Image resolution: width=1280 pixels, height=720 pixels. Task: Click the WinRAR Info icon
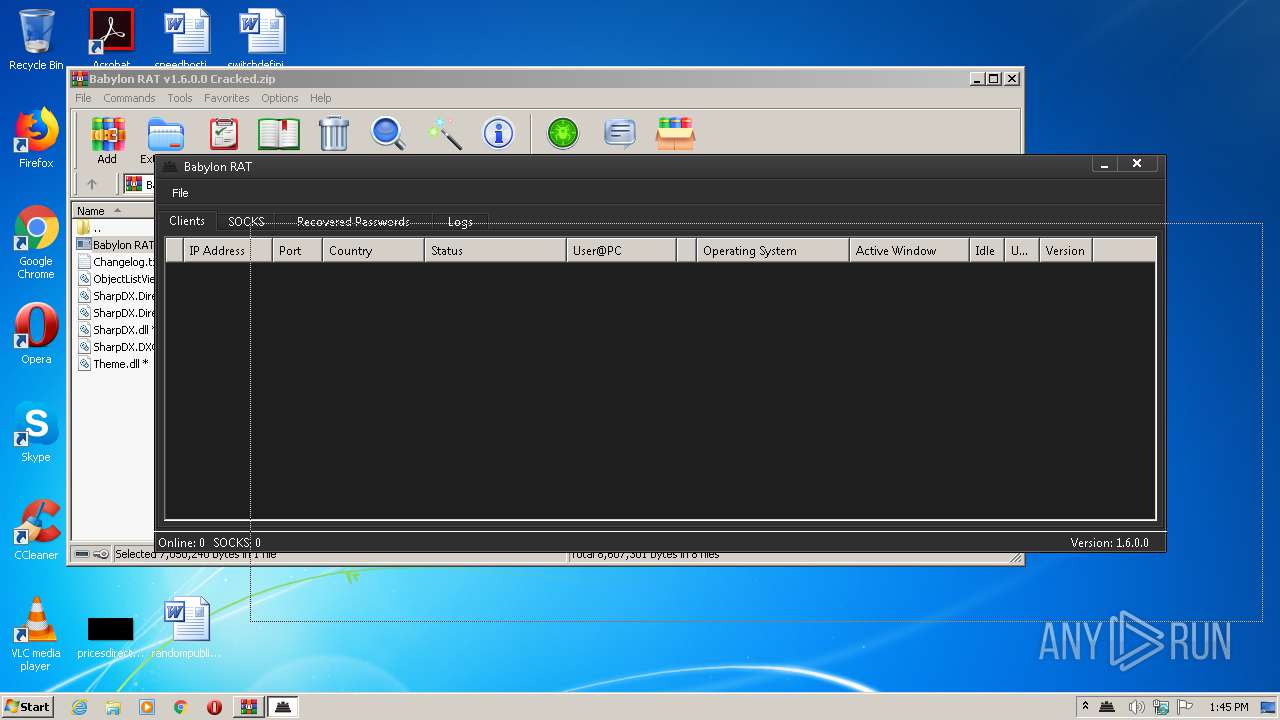pos(498,133)
